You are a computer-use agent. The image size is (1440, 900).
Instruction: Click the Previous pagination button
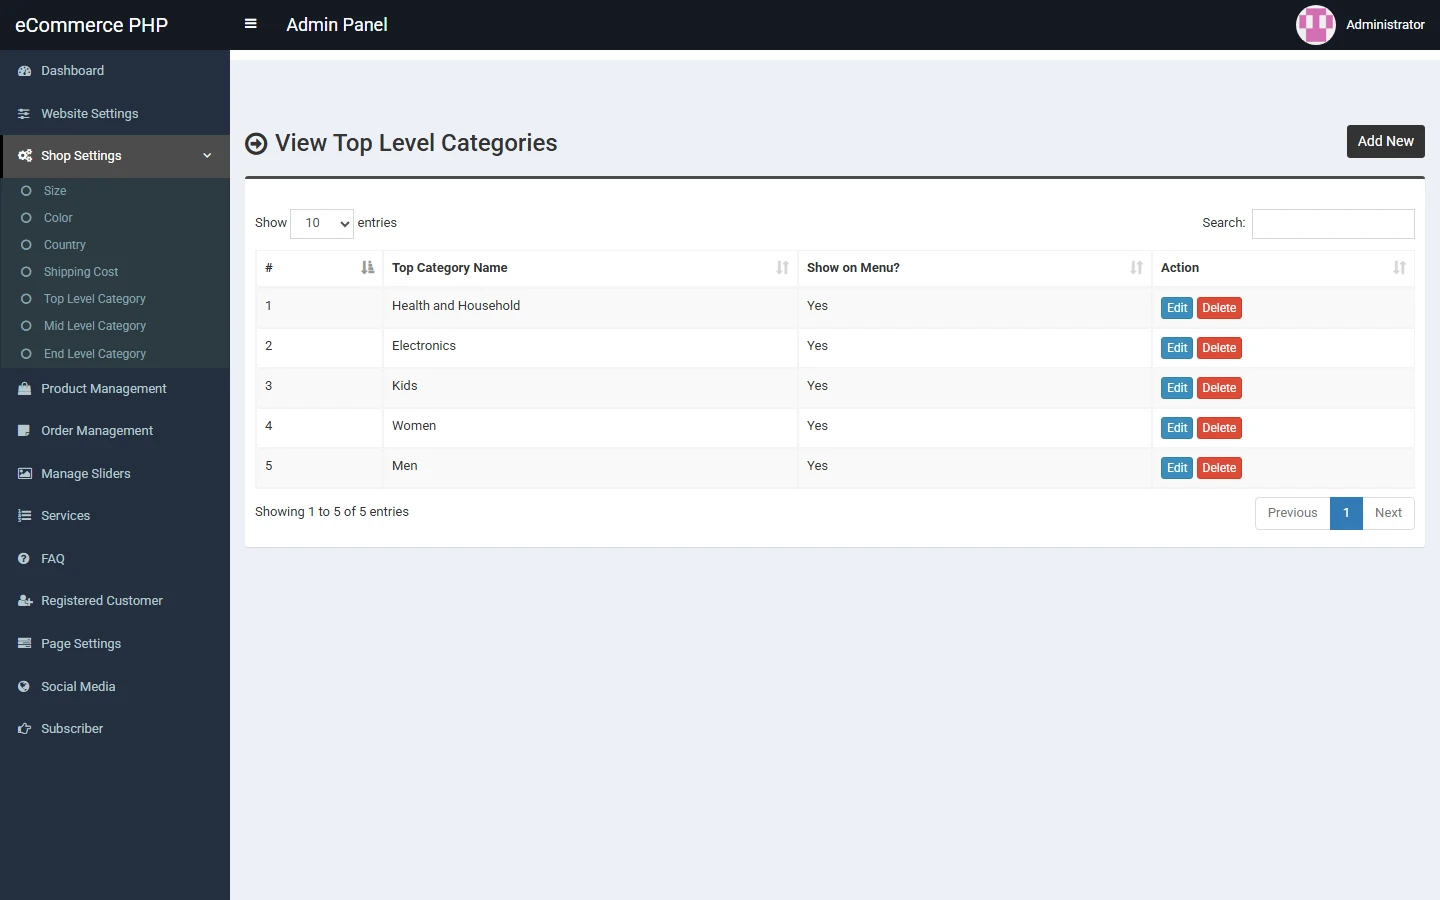coord(1292,513)
